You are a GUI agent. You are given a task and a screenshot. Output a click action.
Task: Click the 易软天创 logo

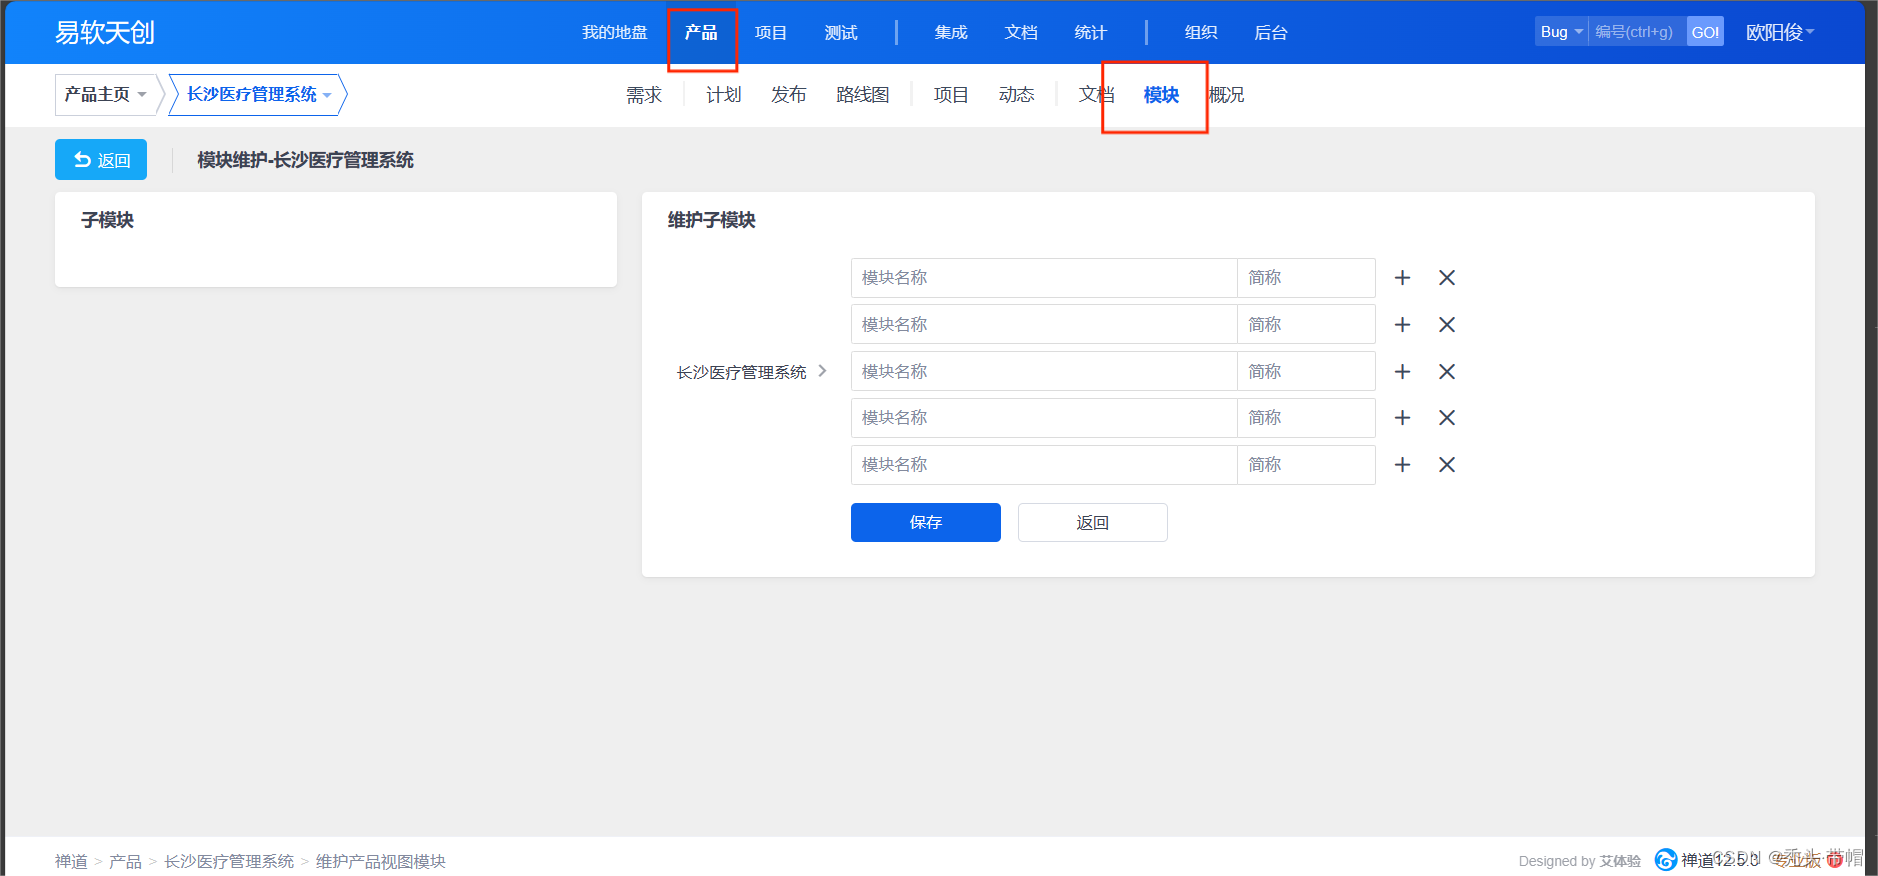[105, 32]
